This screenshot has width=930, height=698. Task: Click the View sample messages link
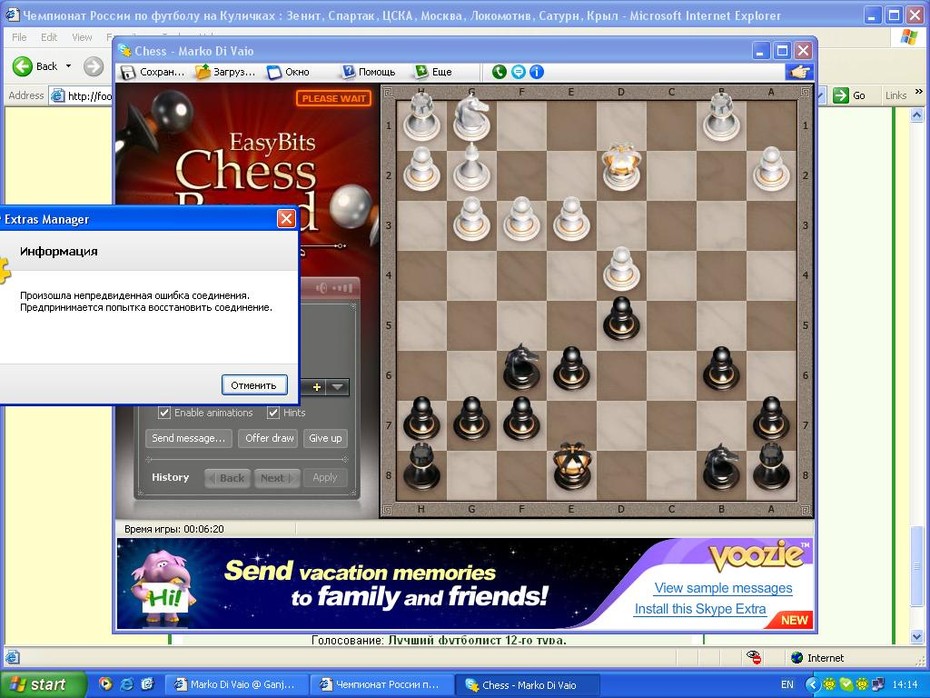(723, 588)
